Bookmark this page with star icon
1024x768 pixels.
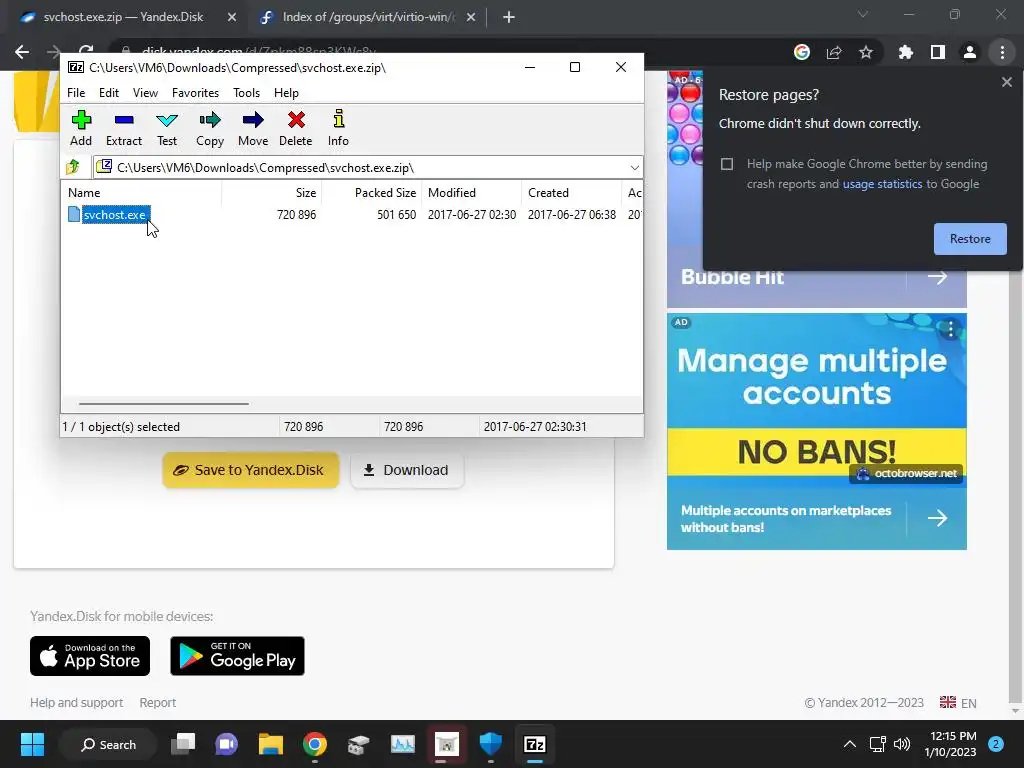[866, 52]
